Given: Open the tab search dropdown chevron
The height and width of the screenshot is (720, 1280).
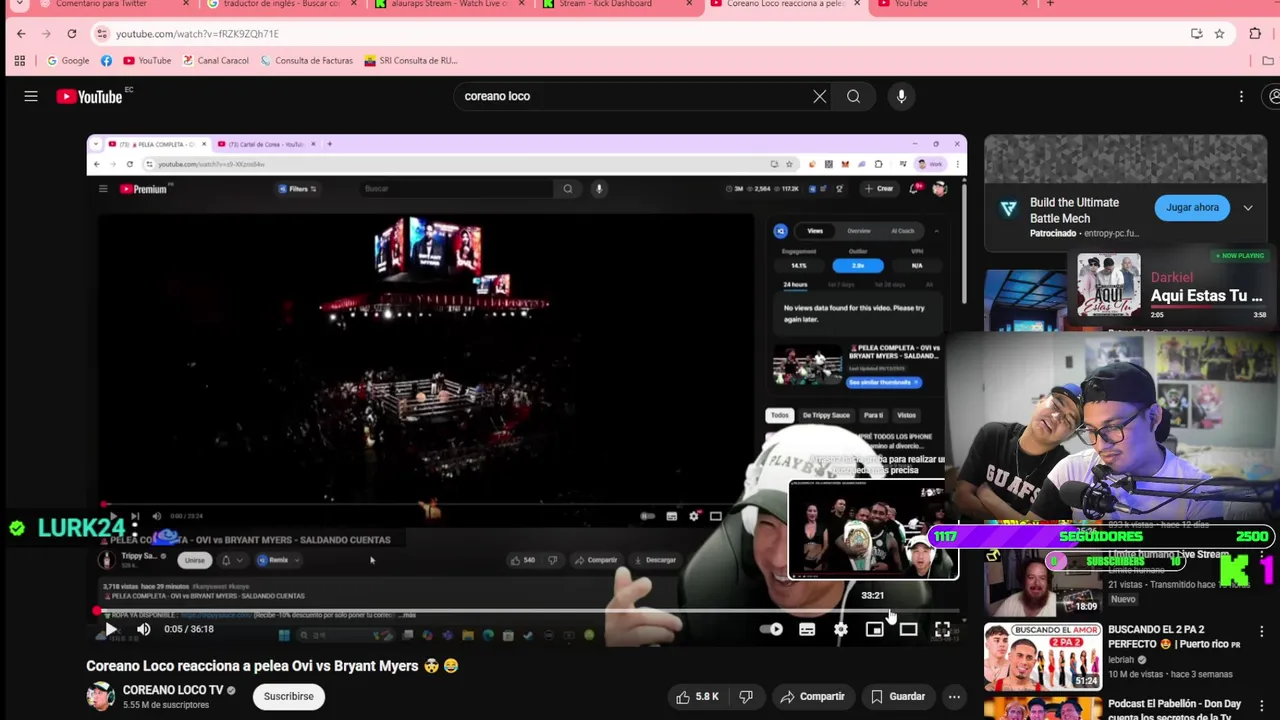Looking at the screenshot, I should (19, 4).
